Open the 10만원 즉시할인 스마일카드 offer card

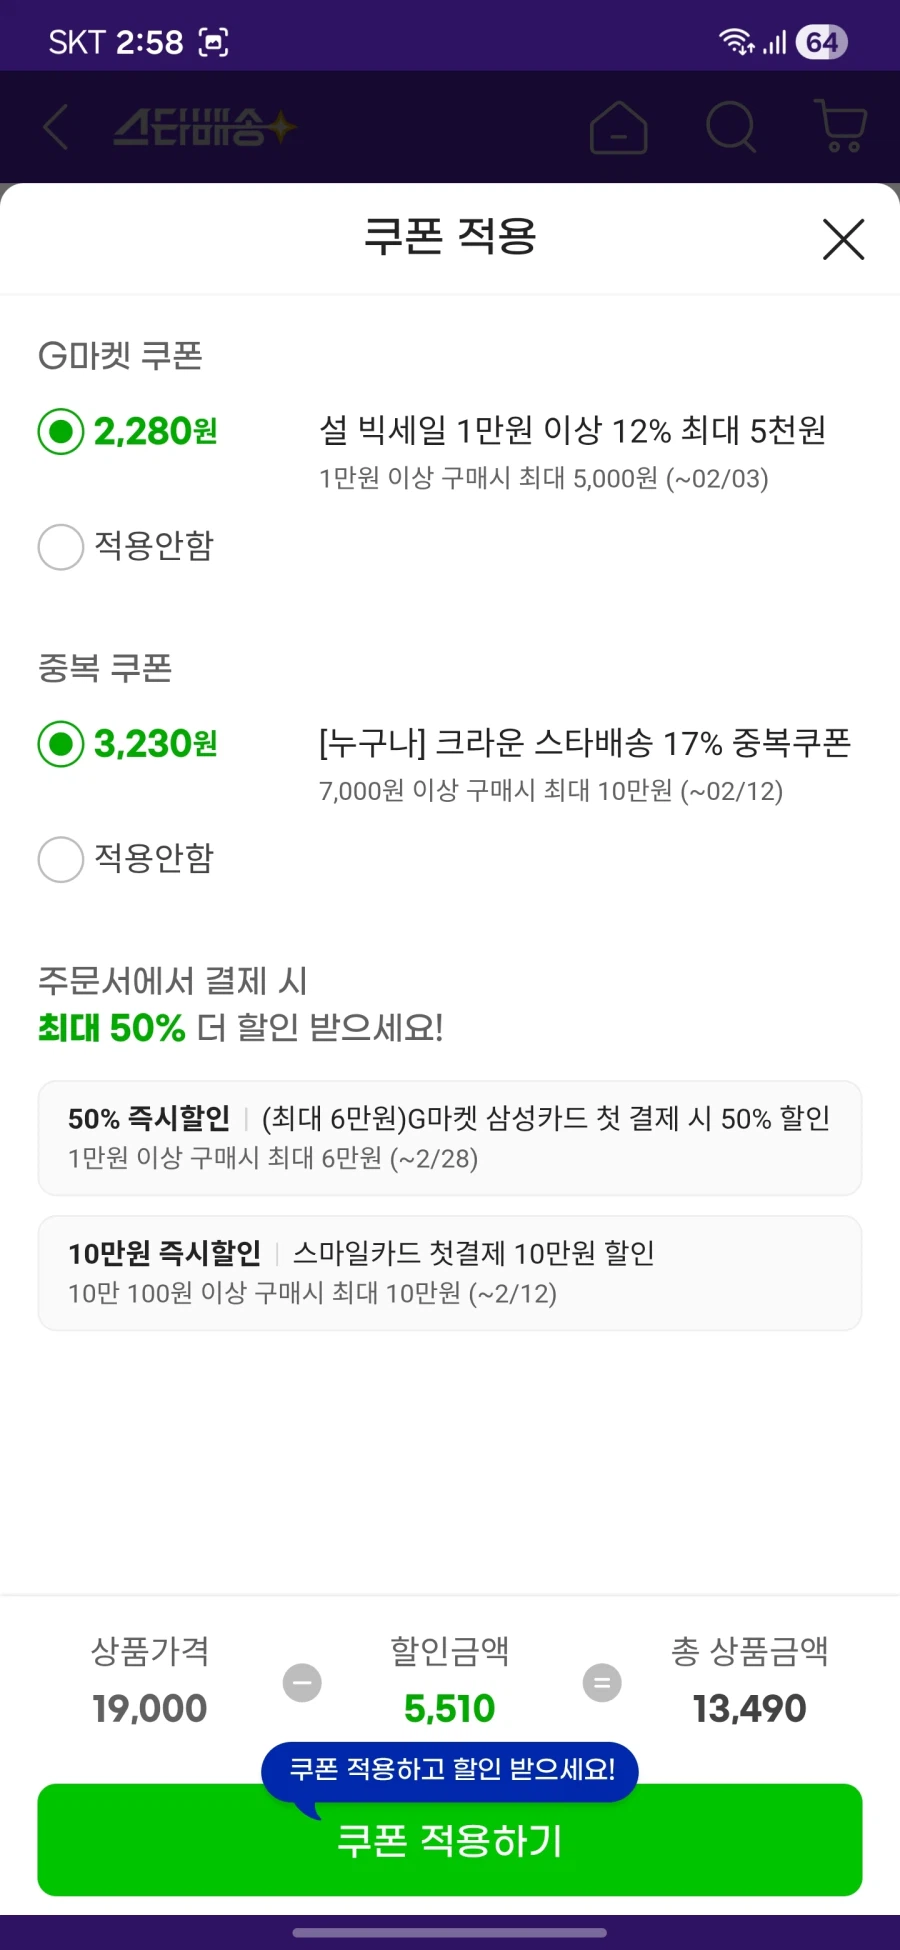449,1272
